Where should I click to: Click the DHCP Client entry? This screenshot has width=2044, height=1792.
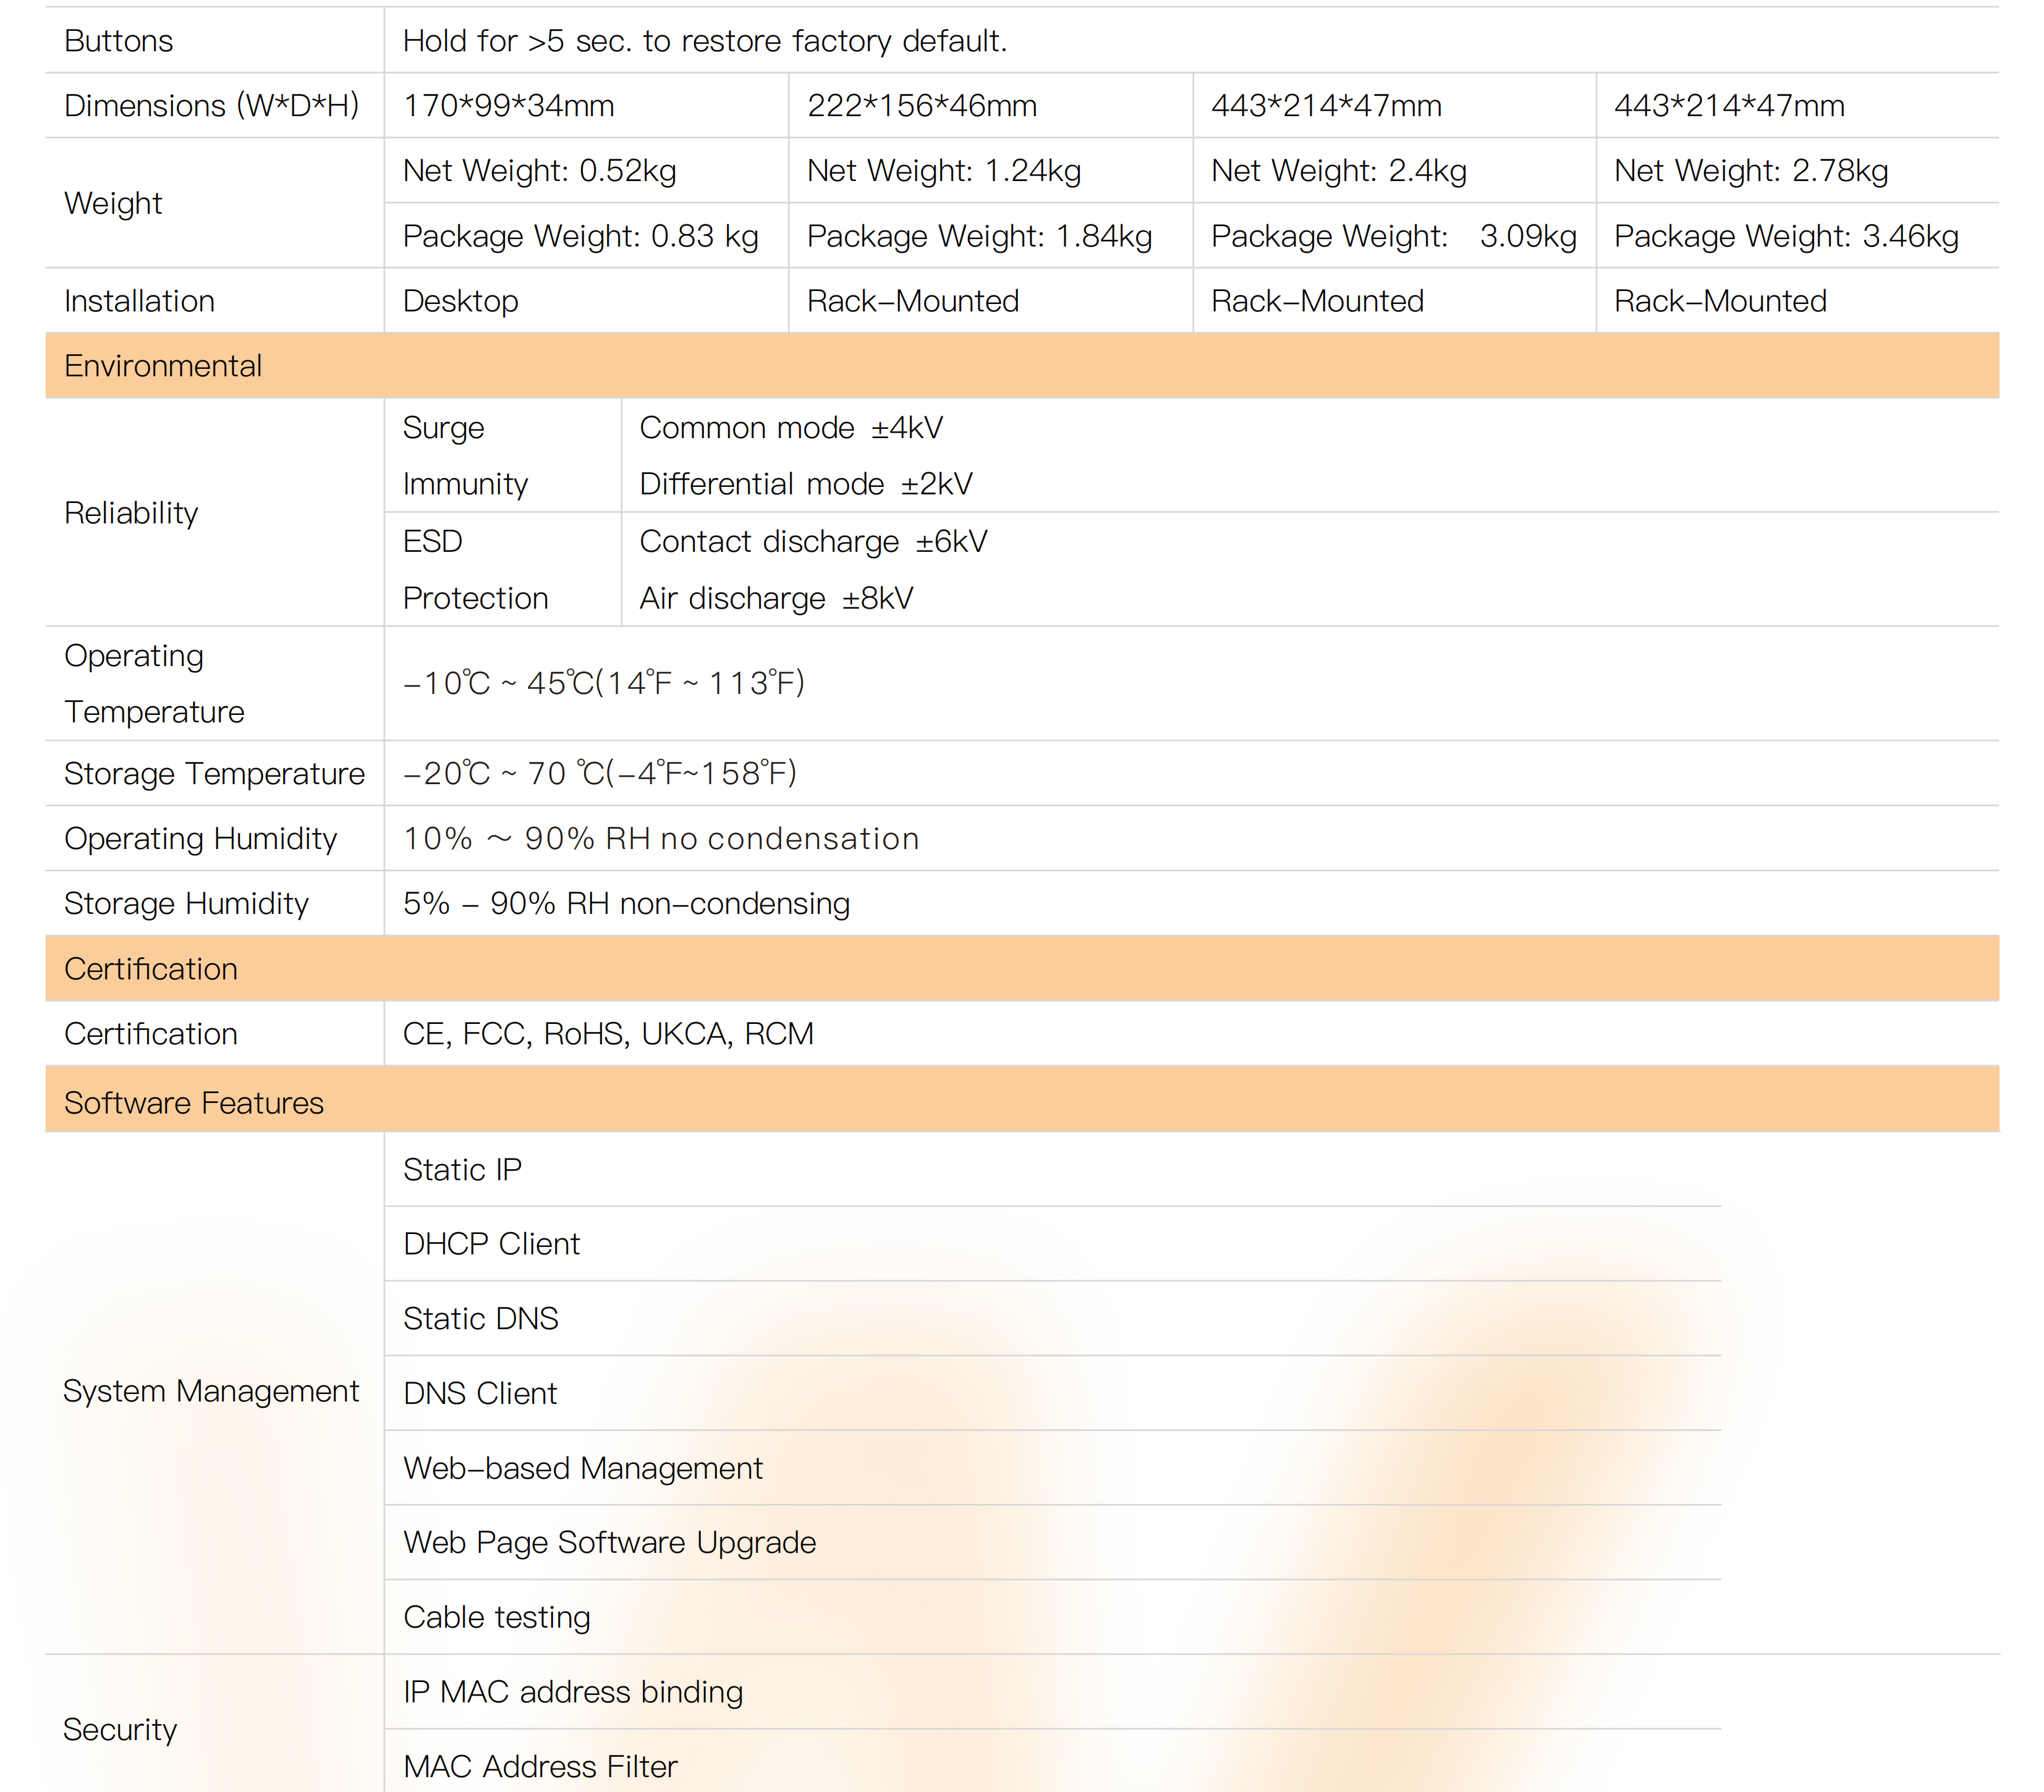click(x=491, y=1244)
